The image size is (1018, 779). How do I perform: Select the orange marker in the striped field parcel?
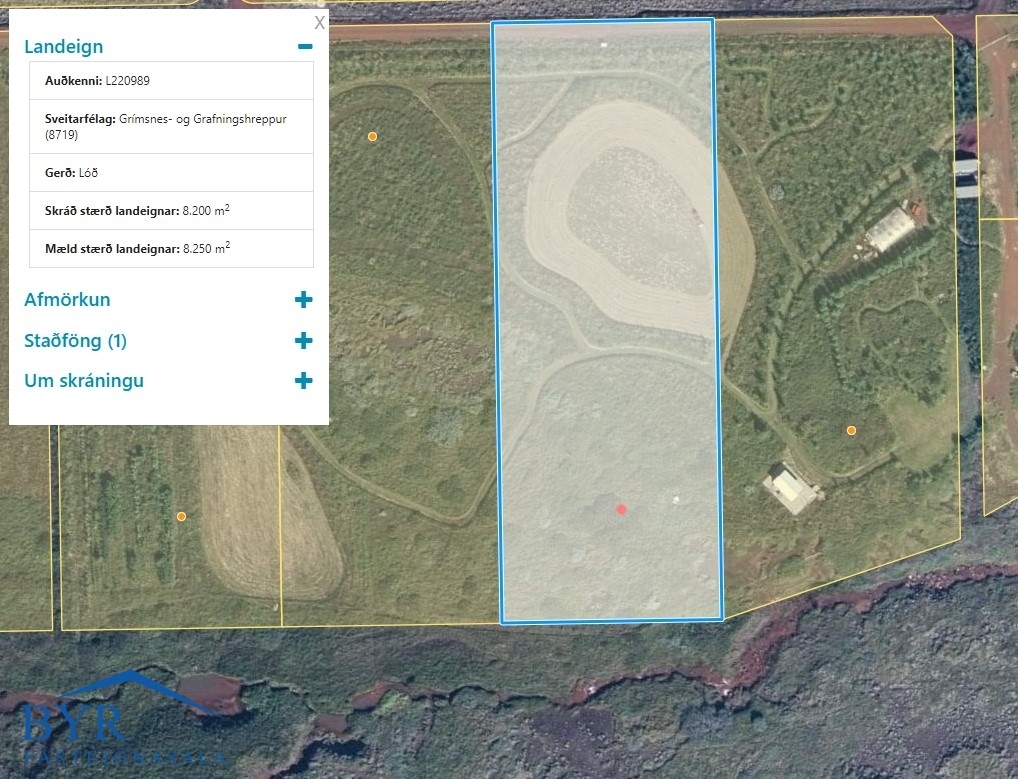181,517
